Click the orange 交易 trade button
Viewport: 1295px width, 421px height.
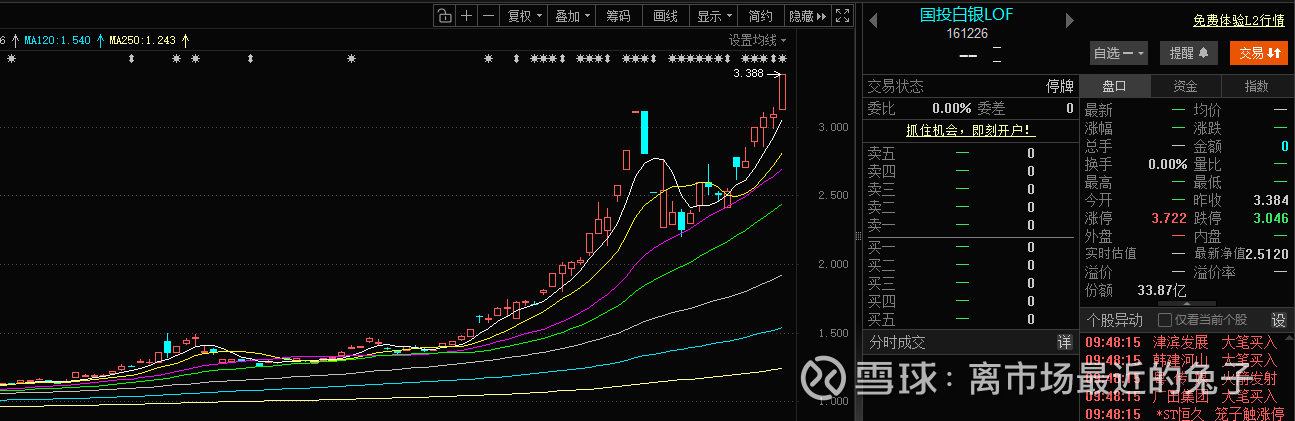click(x=1259, y=53)
